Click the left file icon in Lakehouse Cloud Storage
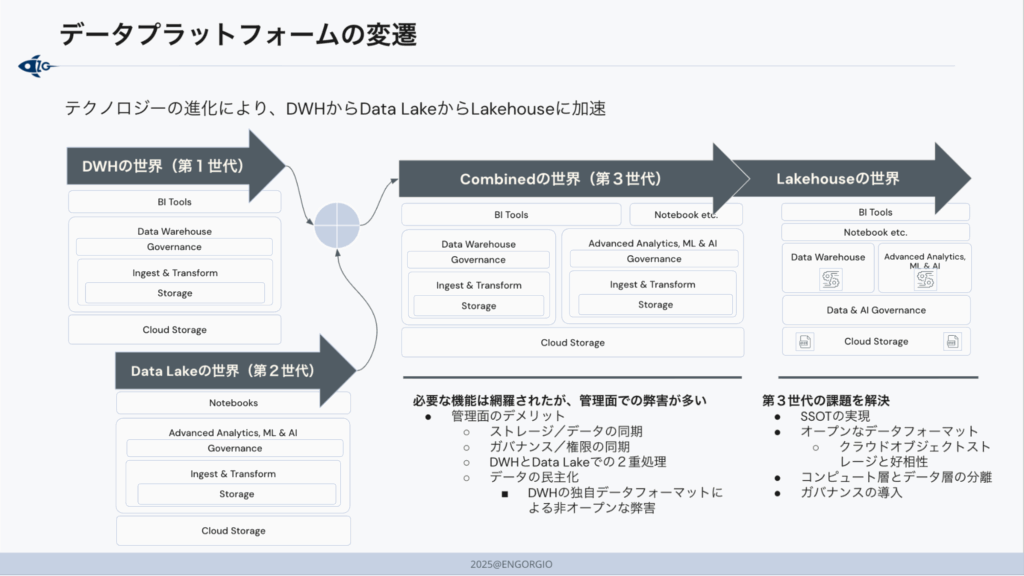Image resolution: width=1024 pixels, height=576 pixels. [x=803, y=342]
